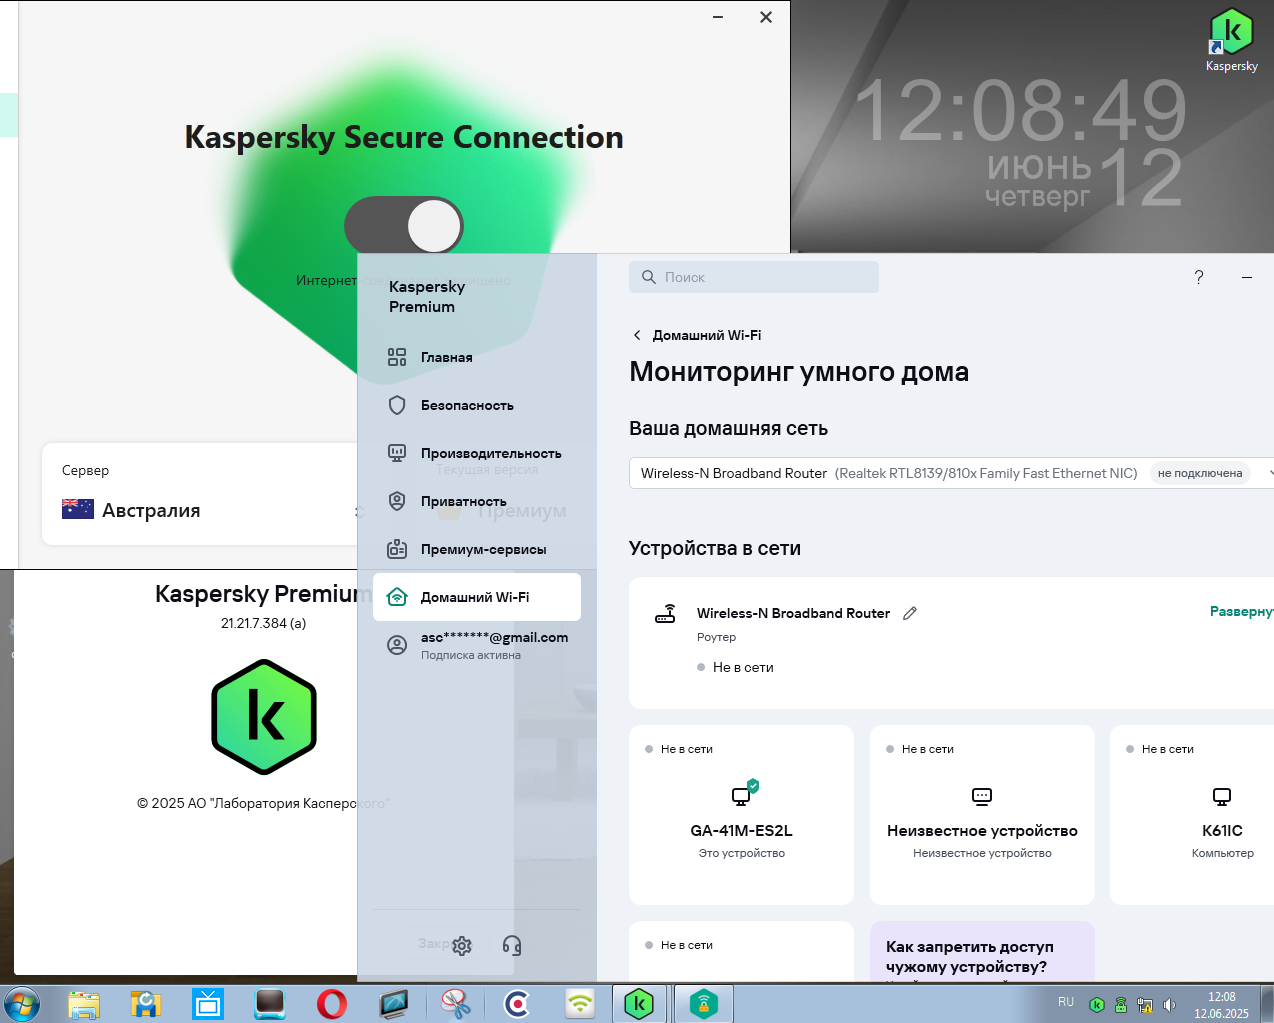Click the back chevron beside Домашний Wi-Fi
1274x1023 pixels.
(637, 335)
